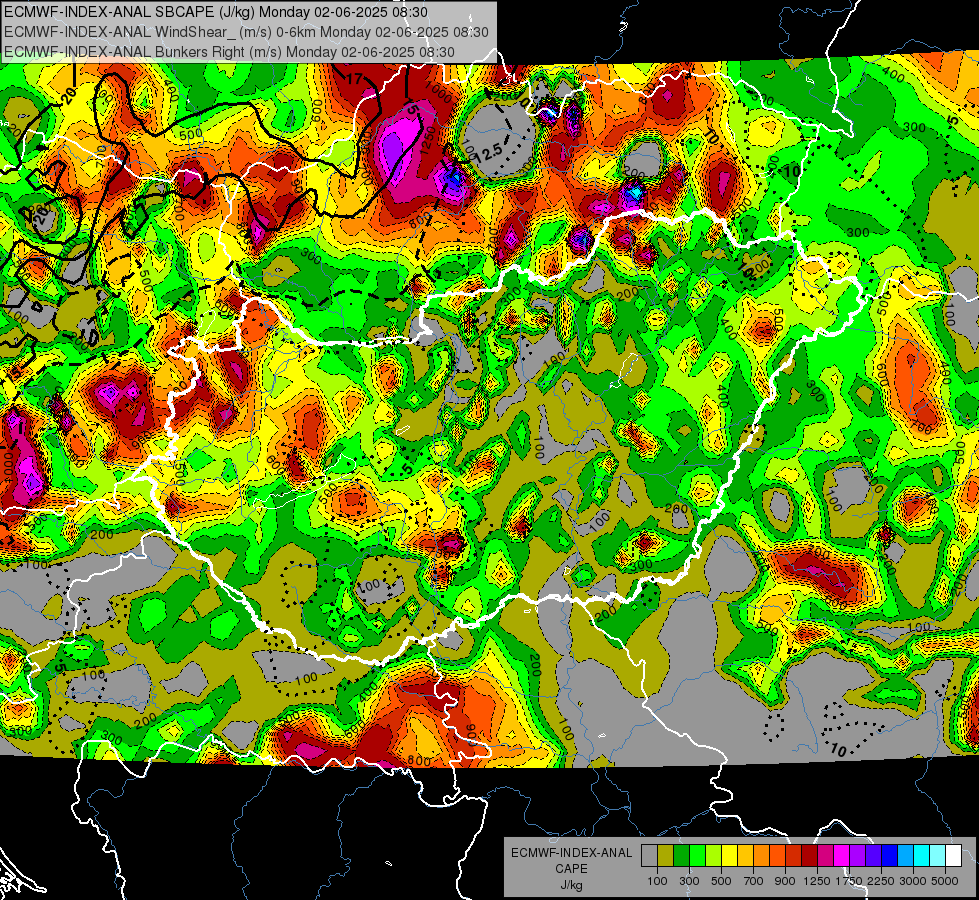Click the bright cyan legend swatch after 3000
This screenshot has height=900, width=979.
922,855
